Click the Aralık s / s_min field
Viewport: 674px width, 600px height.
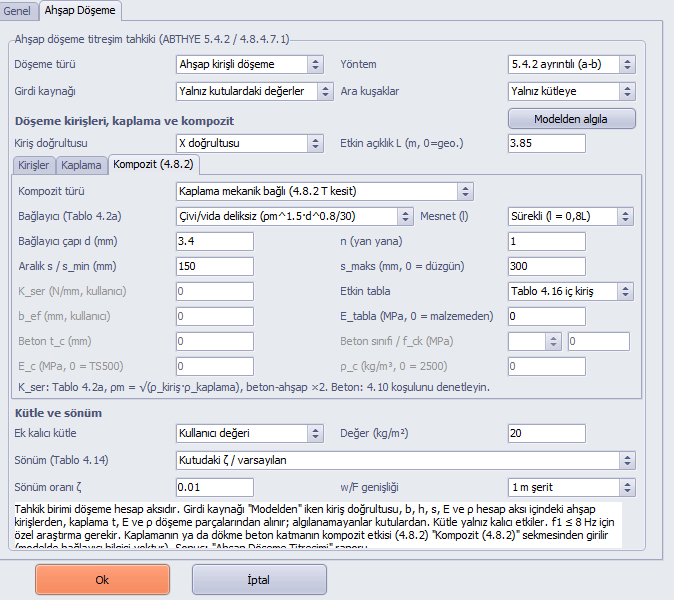click(x=214, y=266)
